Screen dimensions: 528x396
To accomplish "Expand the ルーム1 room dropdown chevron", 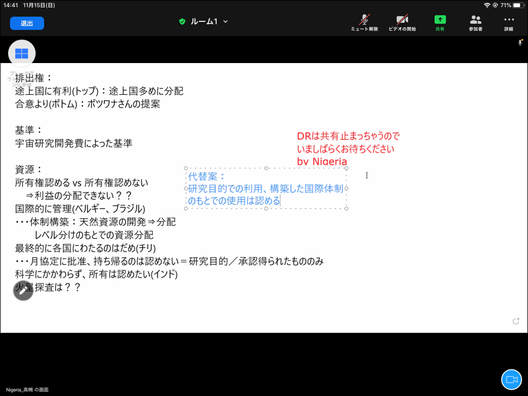I will click(x=226, y=22).
